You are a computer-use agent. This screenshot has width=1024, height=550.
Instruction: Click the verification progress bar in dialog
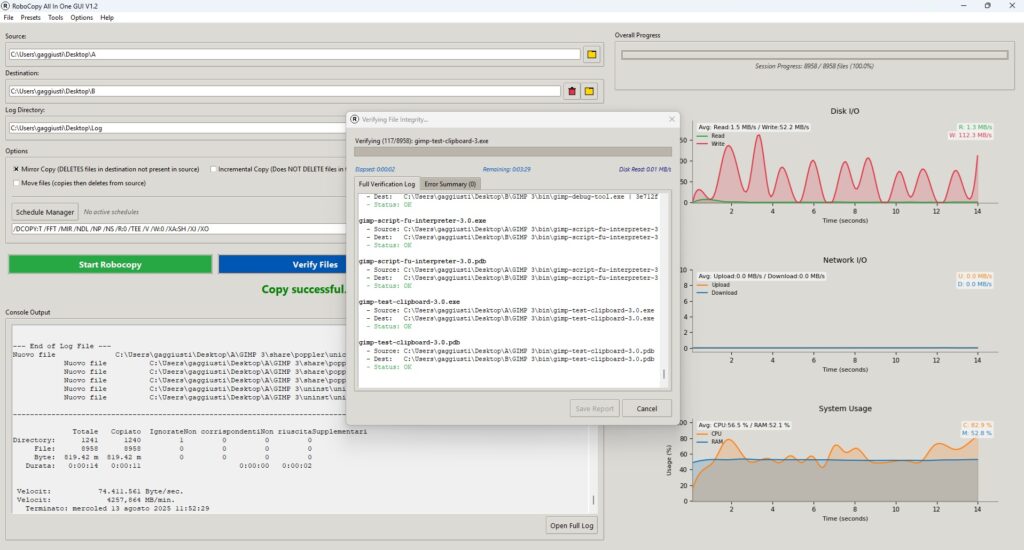coord(513,152)
